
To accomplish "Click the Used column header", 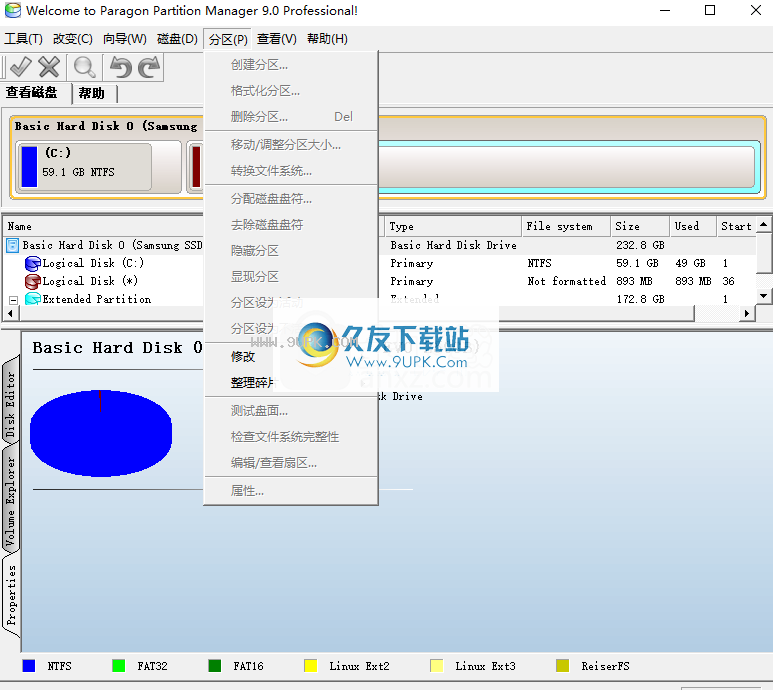I will pyautogui.click(x=693, y=226).
